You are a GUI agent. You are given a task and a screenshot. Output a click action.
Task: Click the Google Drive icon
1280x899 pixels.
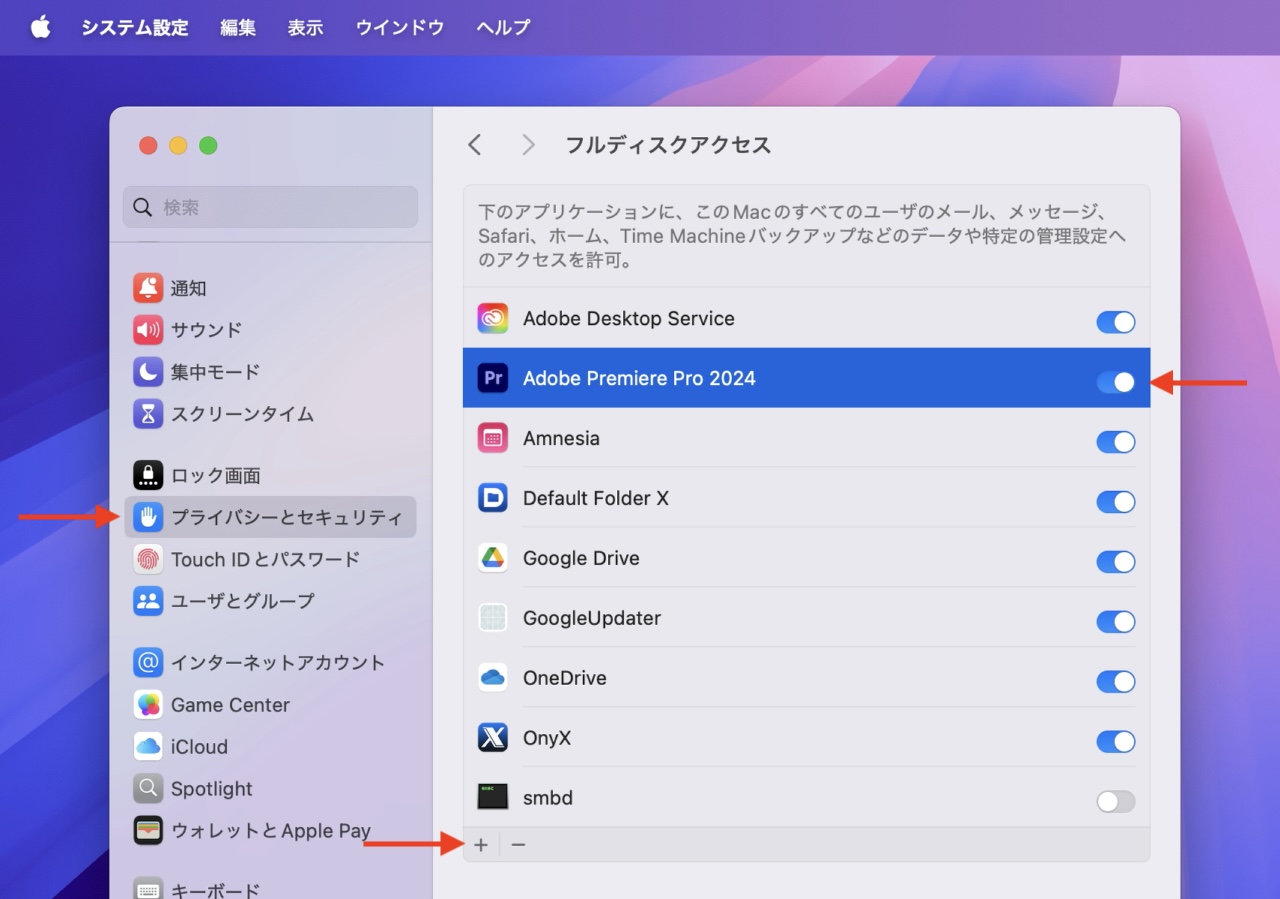493,558
